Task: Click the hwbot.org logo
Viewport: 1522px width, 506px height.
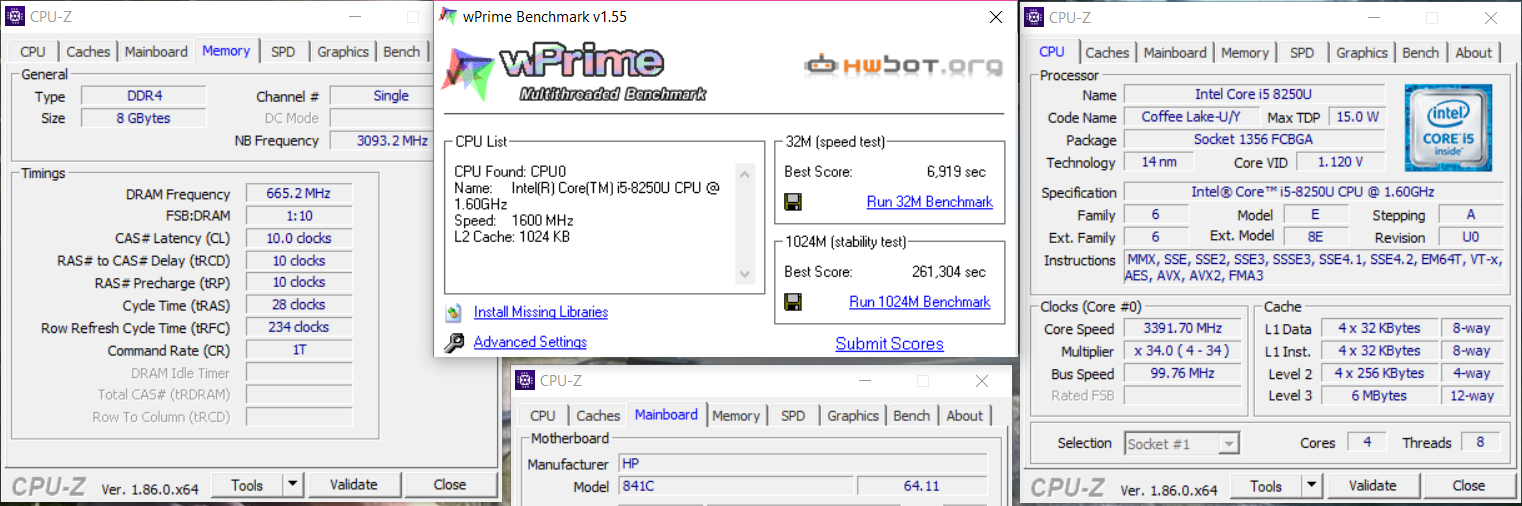Action: point(903,66)
